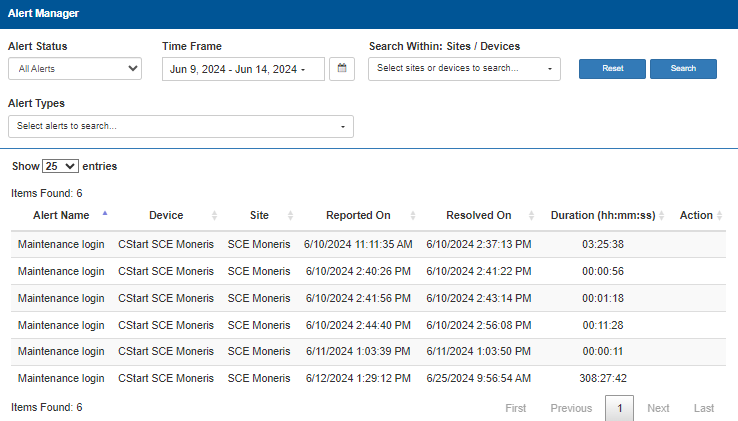
Task: Click the Reported On cell 6/11/2024 1:03:39 PM
Action: point(358,351)
